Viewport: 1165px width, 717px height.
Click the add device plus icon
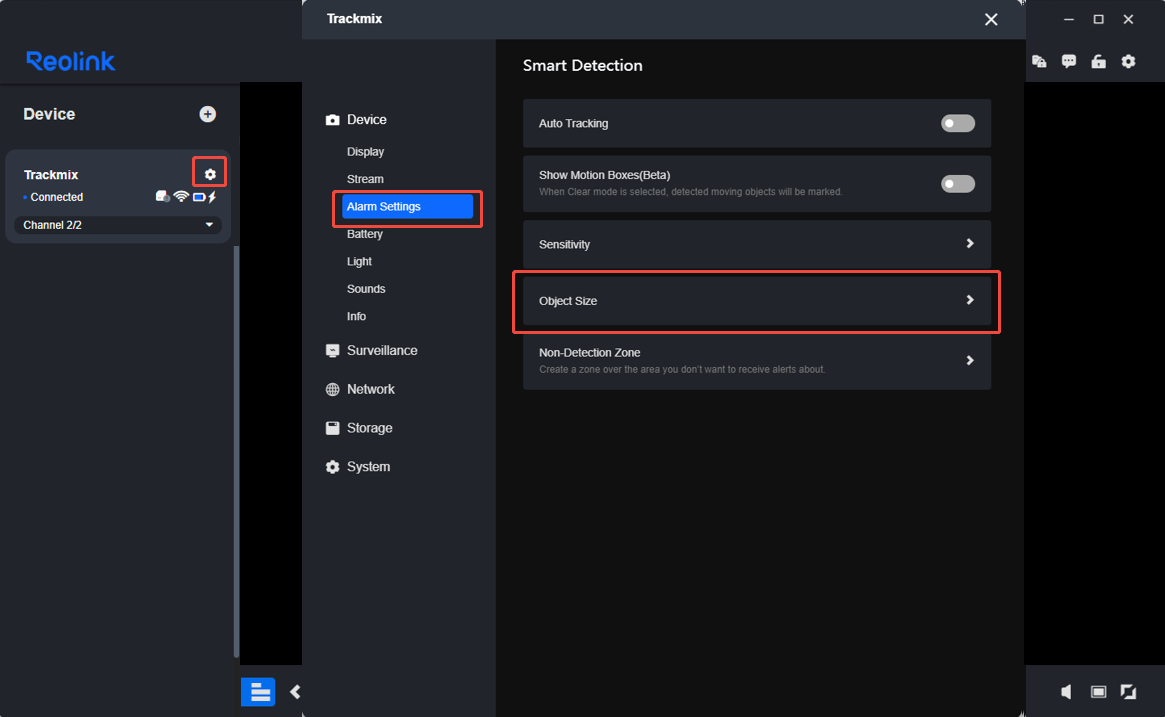(208, 114)
